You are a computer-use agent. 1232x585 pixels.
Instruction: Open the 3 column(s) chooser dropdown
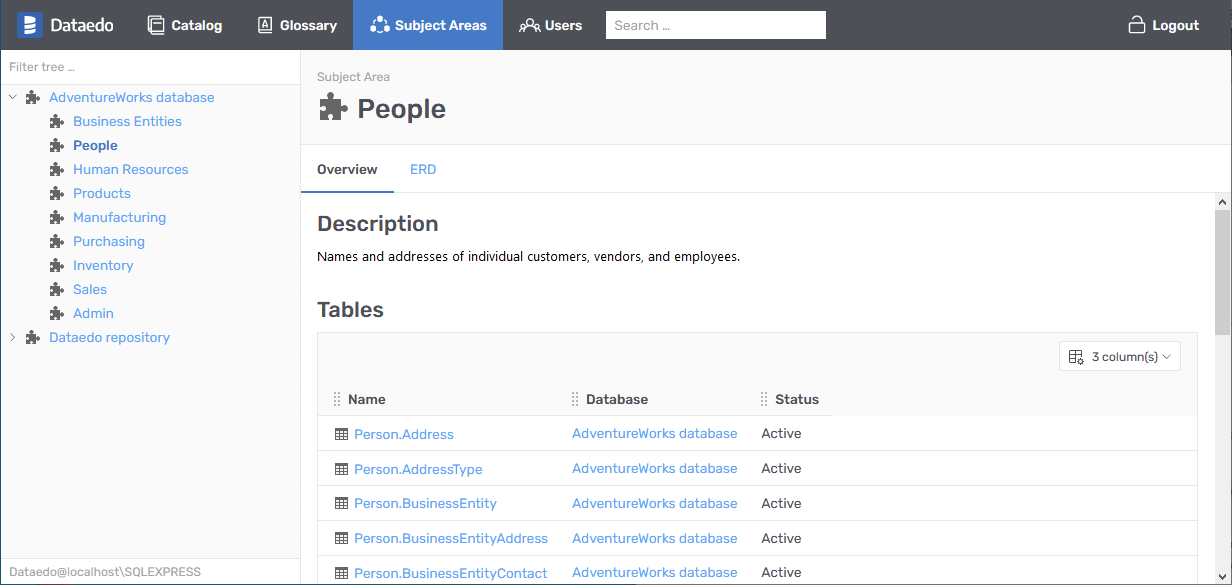[1119, 357]
